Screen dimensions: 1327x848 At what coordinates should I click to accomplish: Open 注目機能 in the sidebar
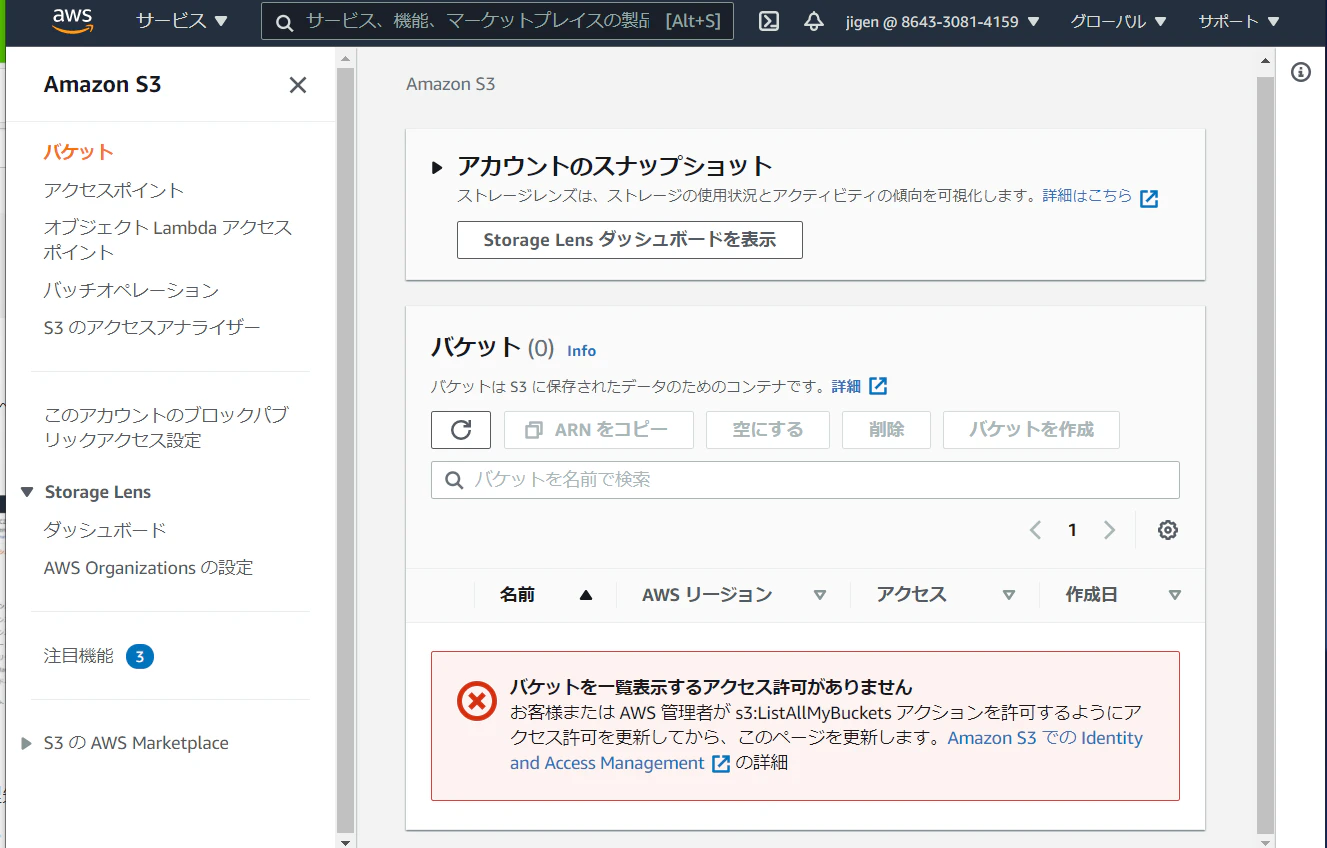[79, 657]
